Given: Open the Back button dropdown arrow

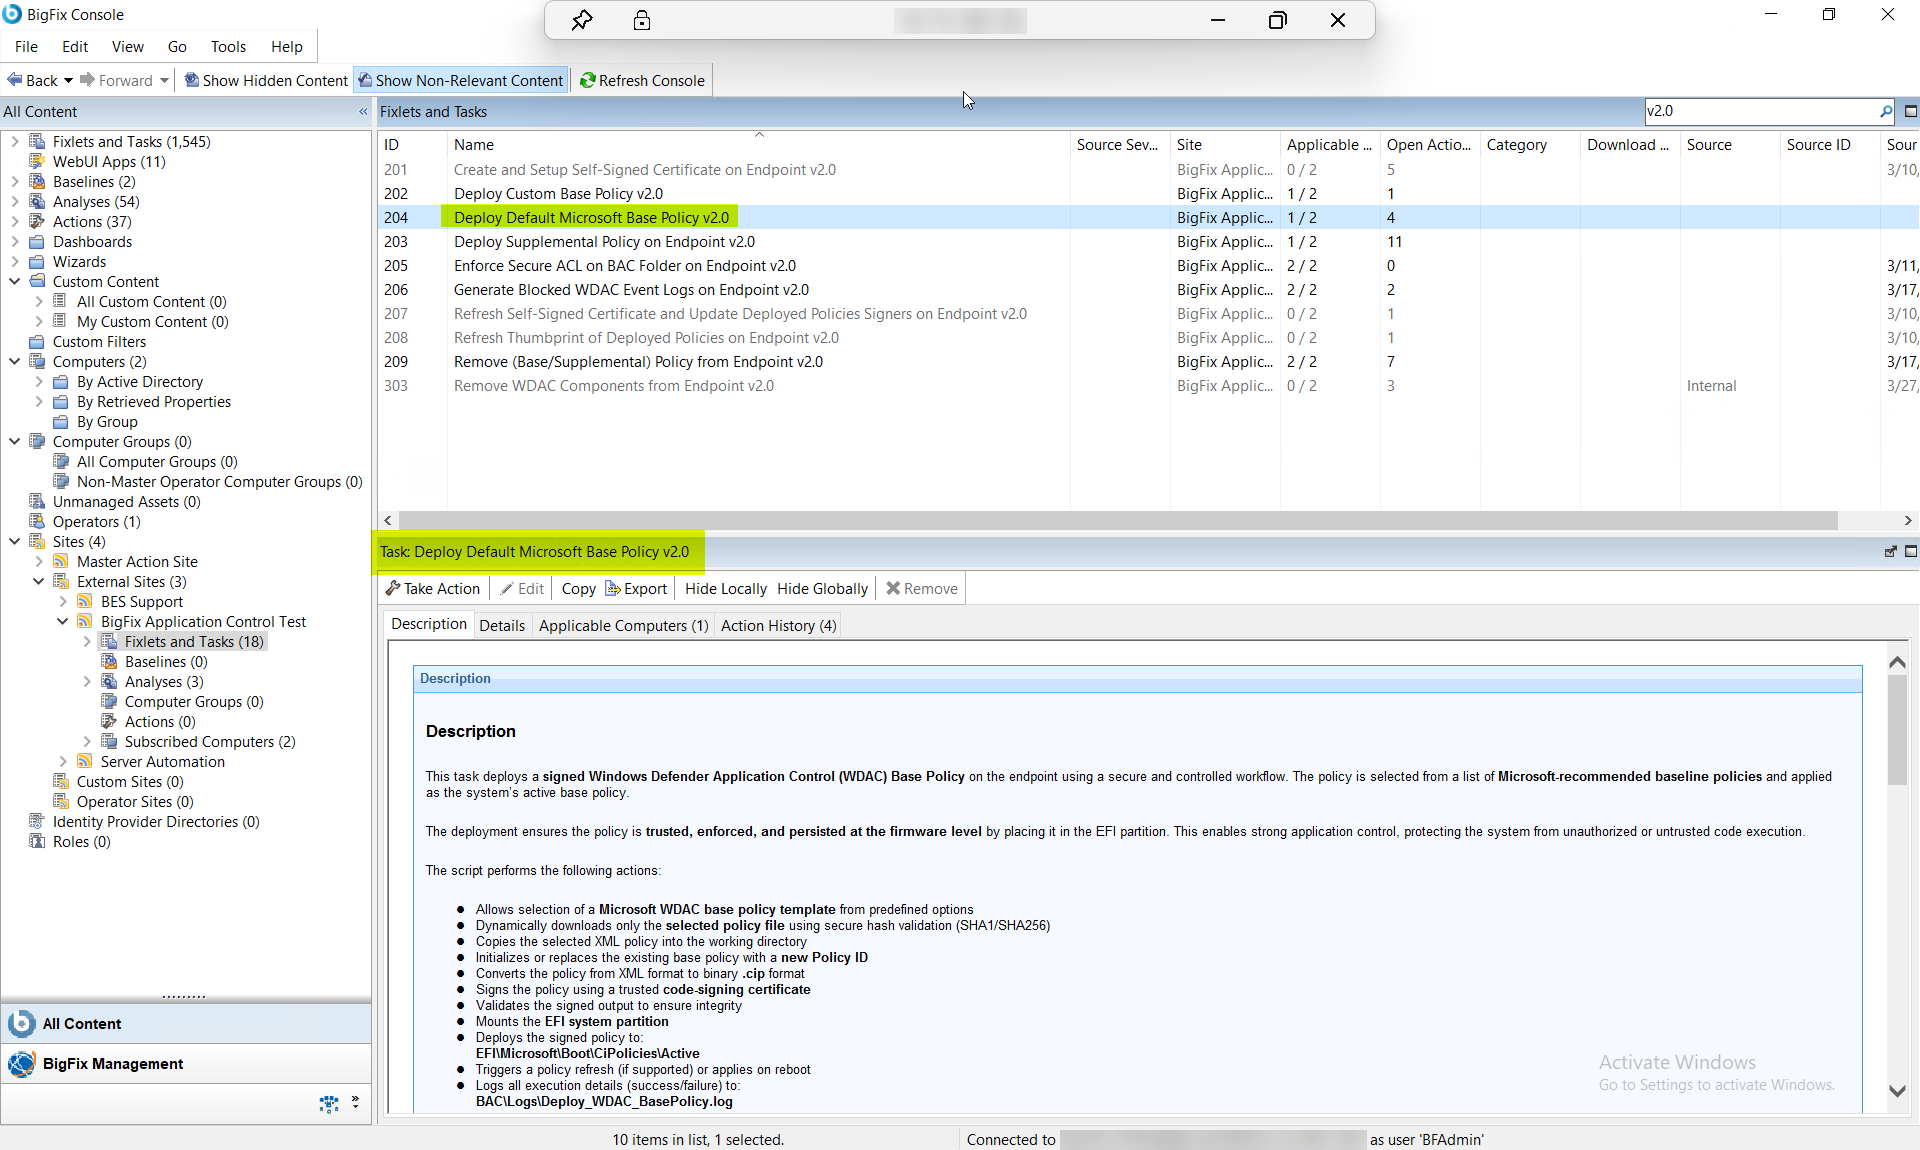Looking at the screenshot, I should [68, 80].
